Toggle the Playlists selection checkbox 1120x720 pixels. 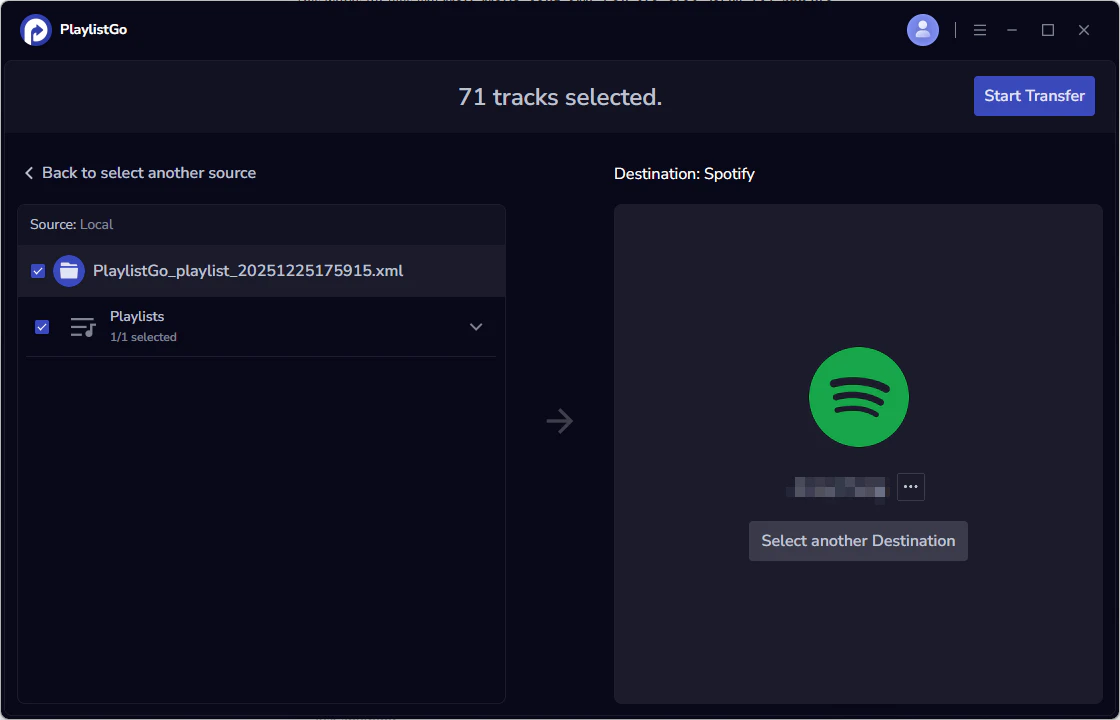pyautogui.click(x=41, y=326)
